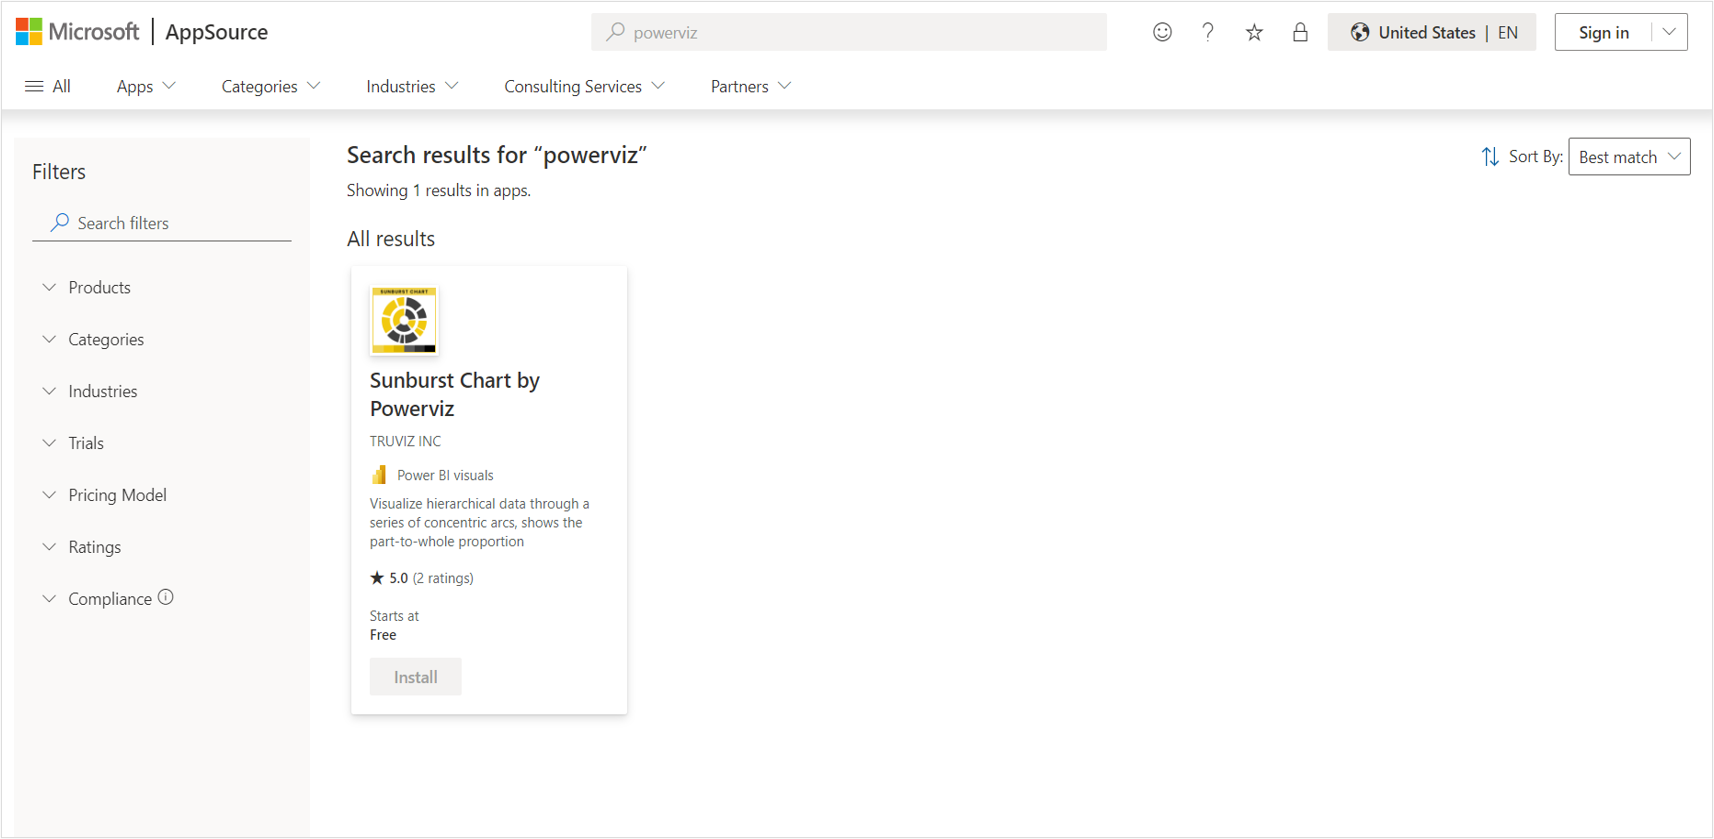
Task: Open the Sign in dropdown arrow
Action: (x=1669, y=32)
